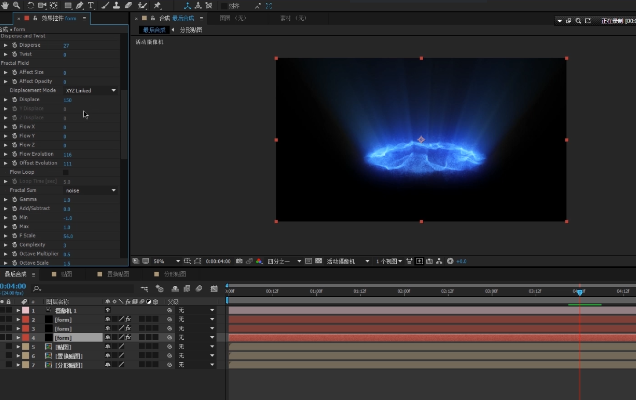Open viewer magnification 50% dropdown
The width and height of the screenshot is (636, 400).
pos(162,261)
